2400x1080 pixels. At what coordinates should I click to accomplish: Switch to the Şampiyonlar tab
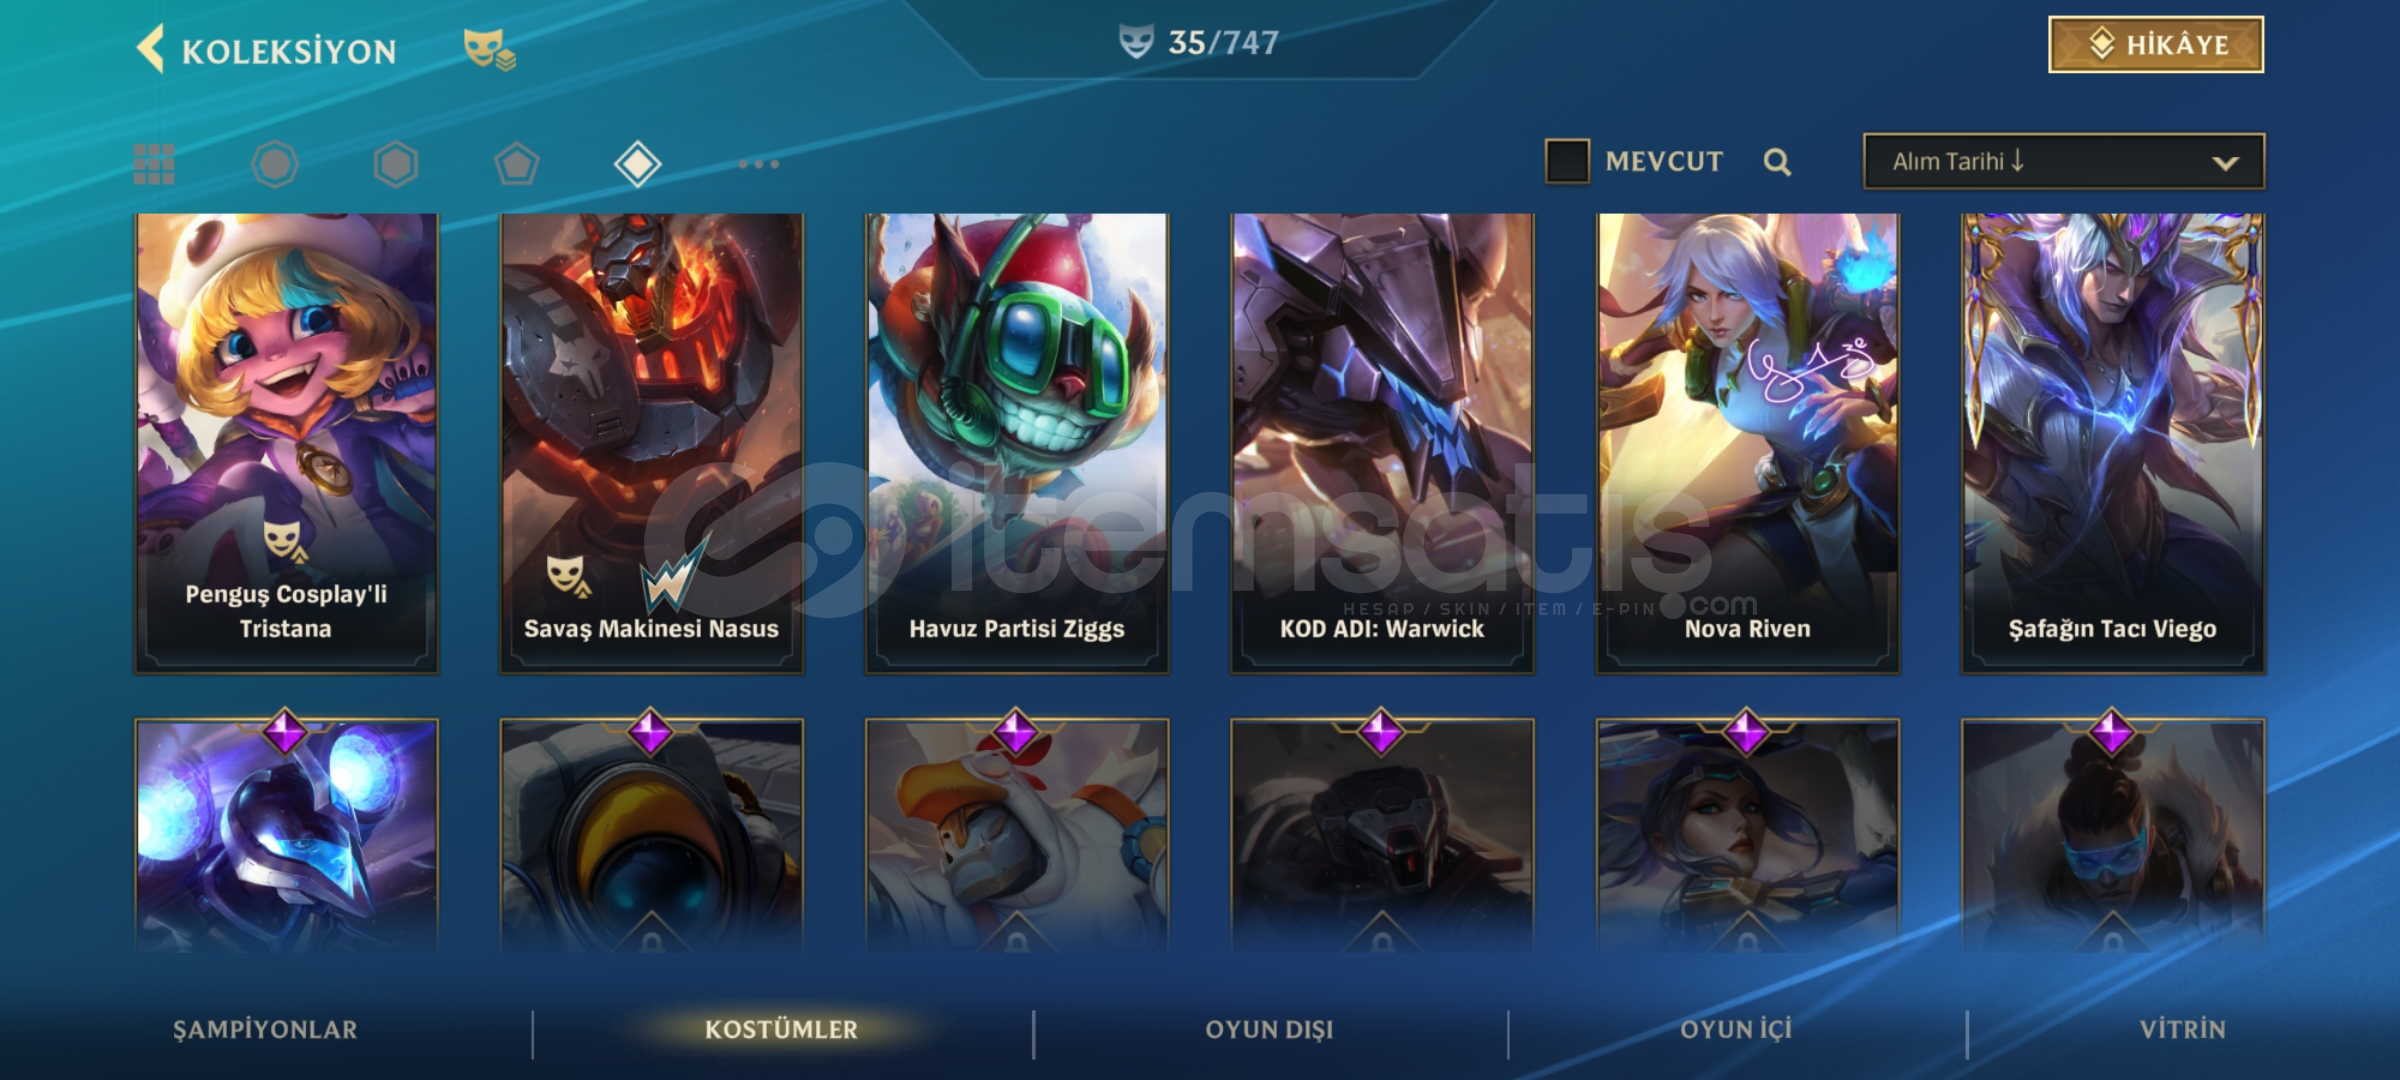265,1030
